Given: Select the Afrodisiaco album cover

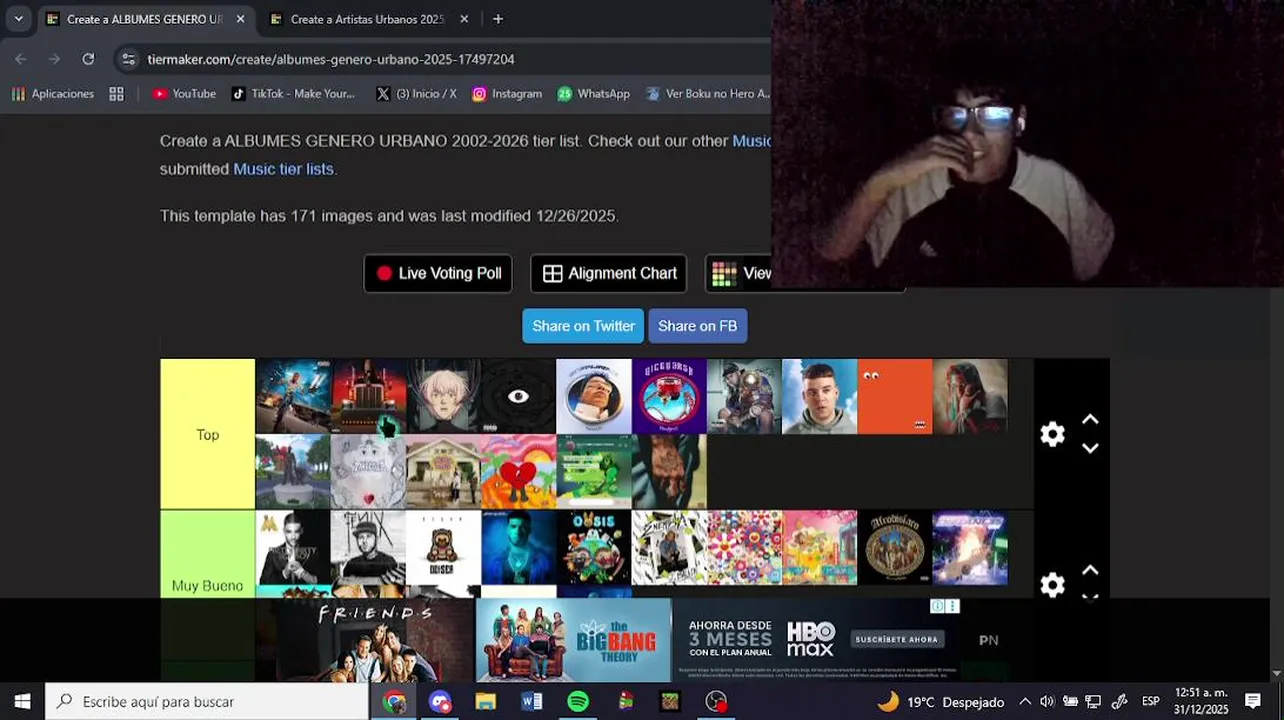Looking at the screenshot, I should [895, 548].
